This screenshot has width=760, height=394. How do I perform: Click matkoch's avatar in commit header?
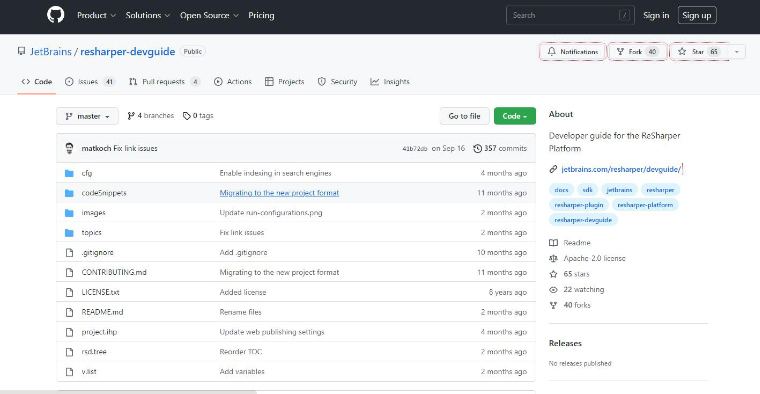click(x=69, y=148)
